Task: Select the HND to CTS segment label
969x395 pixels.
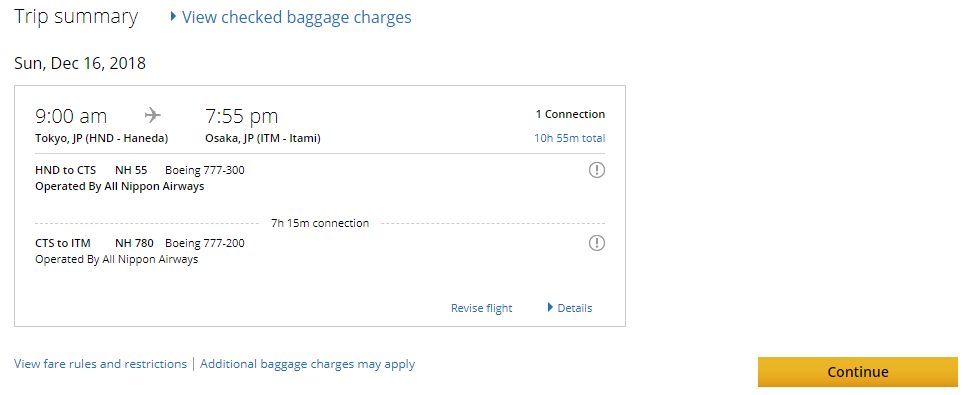Action: [x=66, y=170]
